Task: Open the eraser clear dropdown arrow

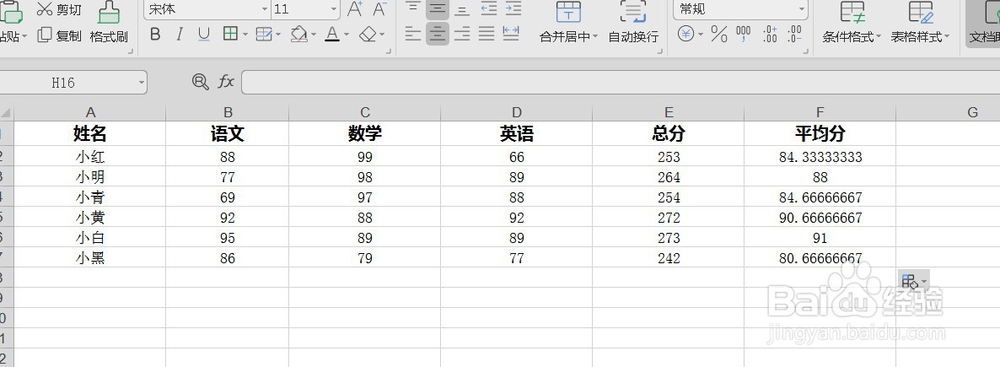Action: pyautogui.click(x=381, y=35)
